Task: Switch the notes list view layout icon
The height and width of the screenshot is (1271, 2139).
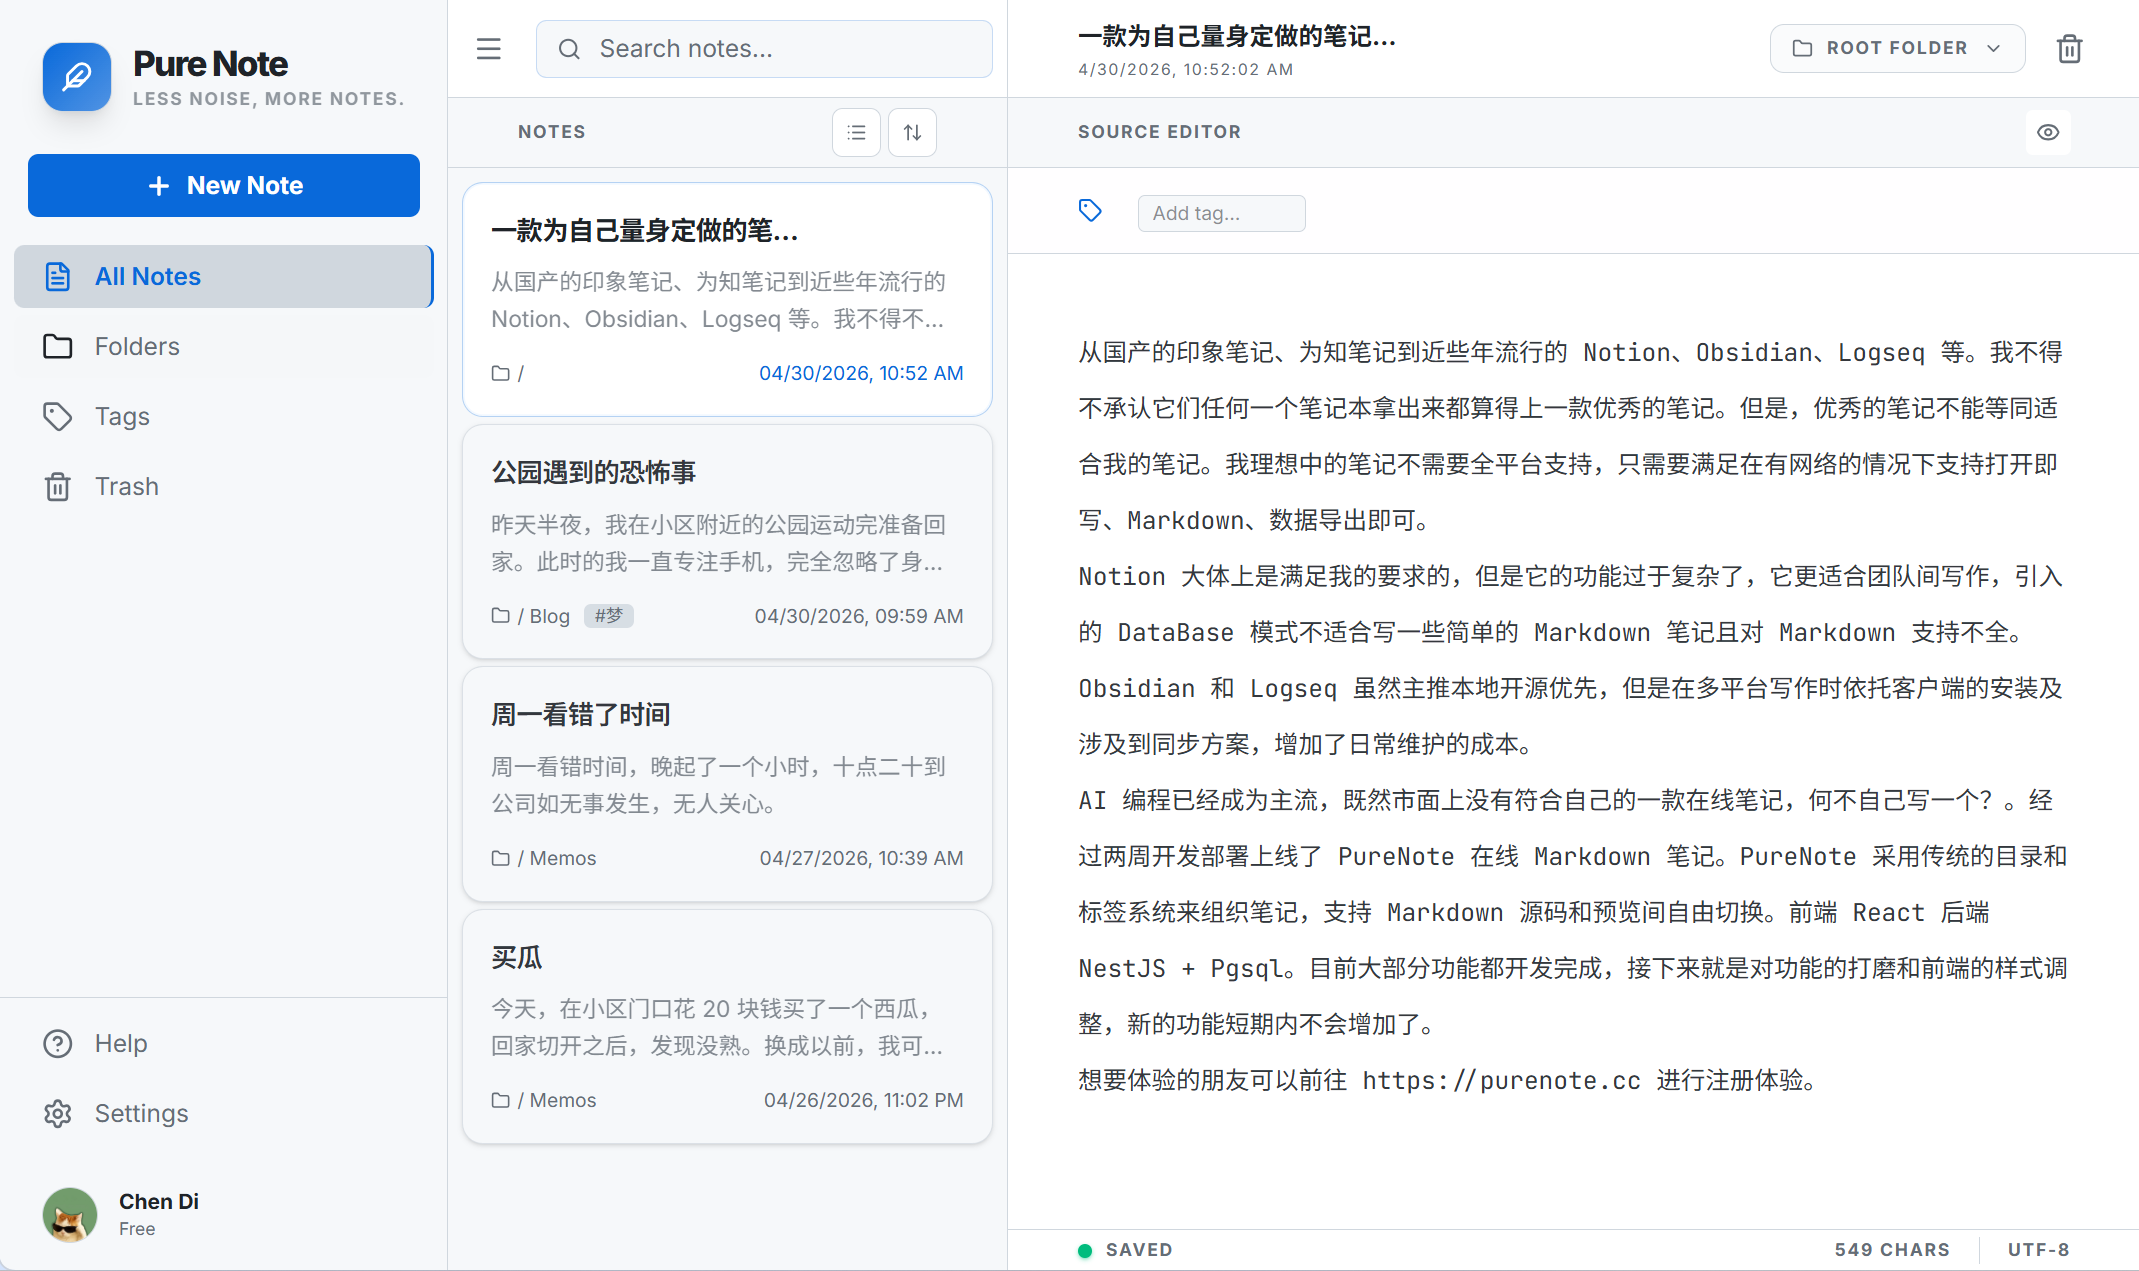Action: pos(857,132)
